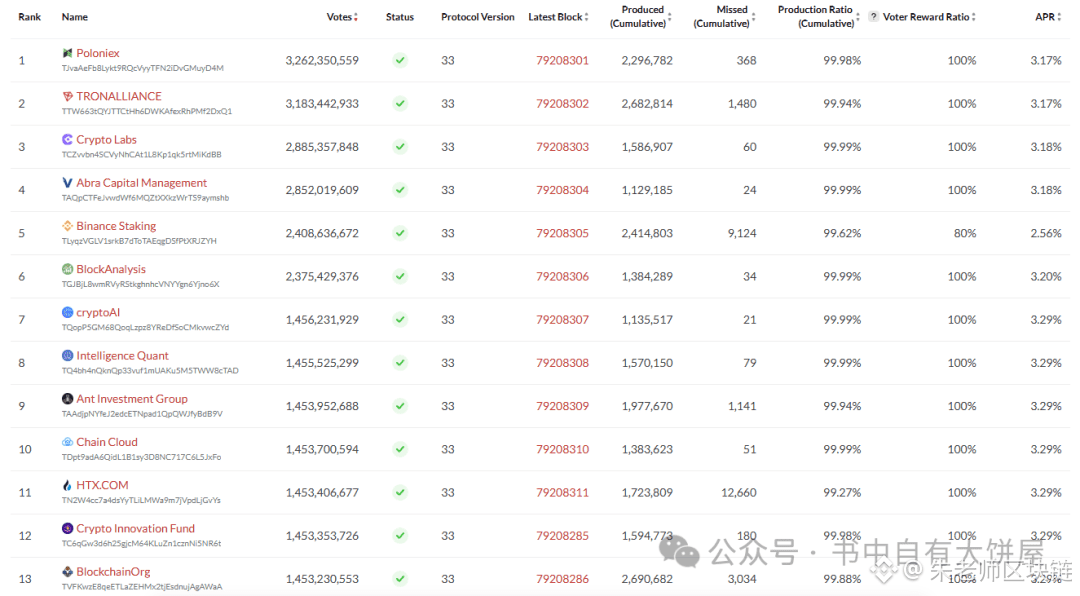Click the green status check for Crypto Labs

tap(400, 147)
